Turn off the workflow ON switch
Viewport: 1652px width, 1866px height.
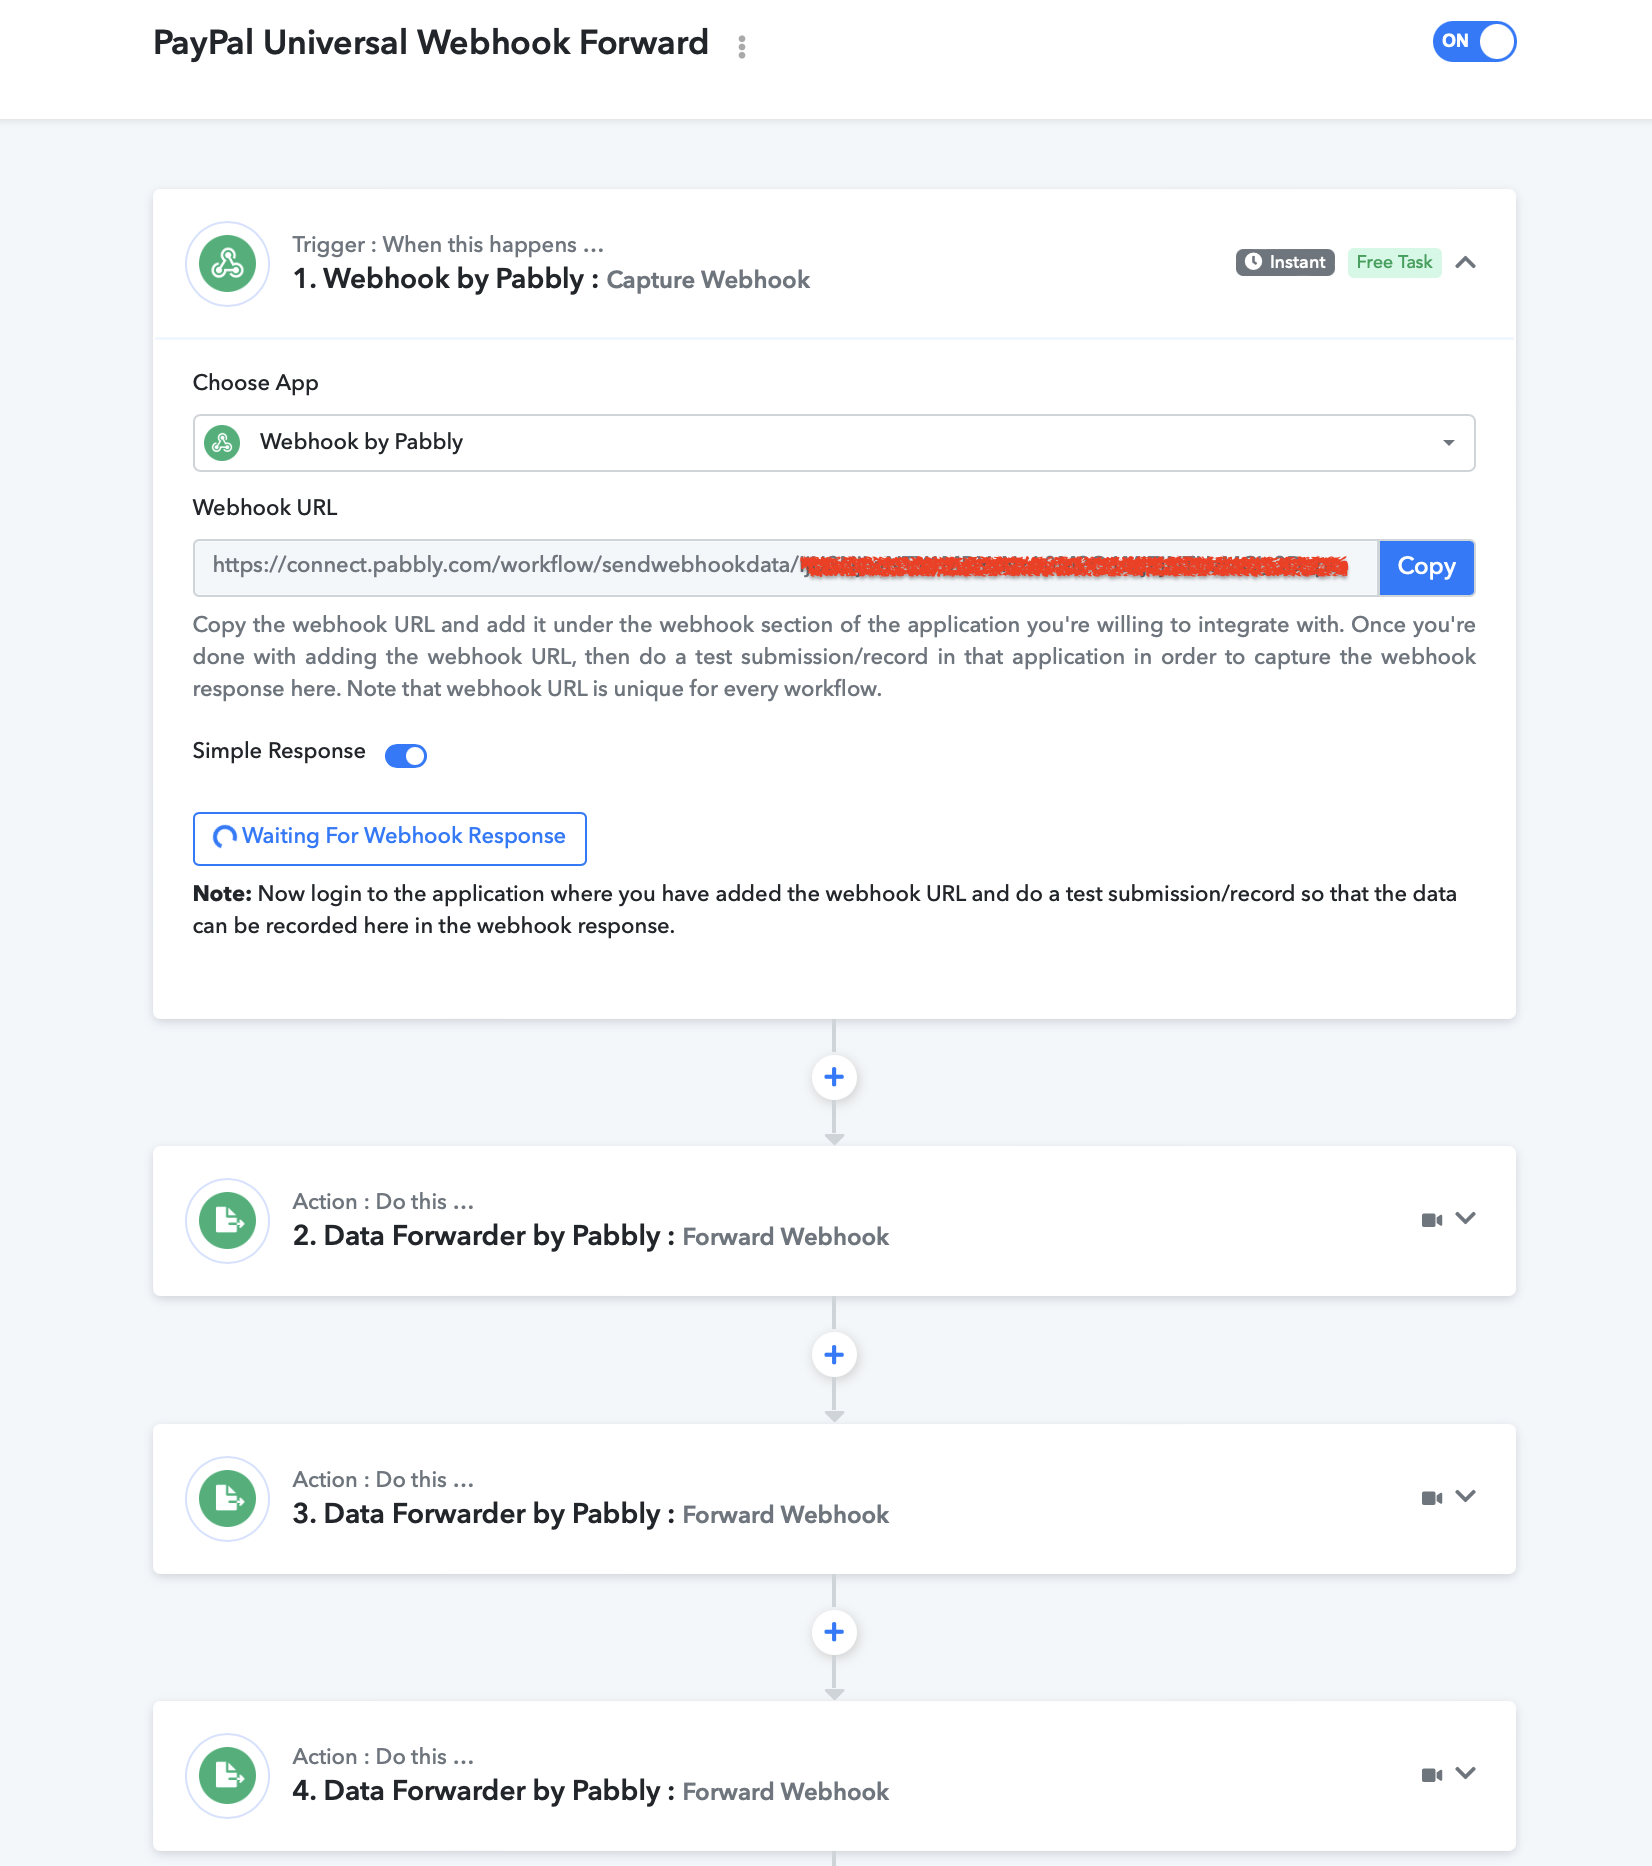click(x=1474, y=41)
